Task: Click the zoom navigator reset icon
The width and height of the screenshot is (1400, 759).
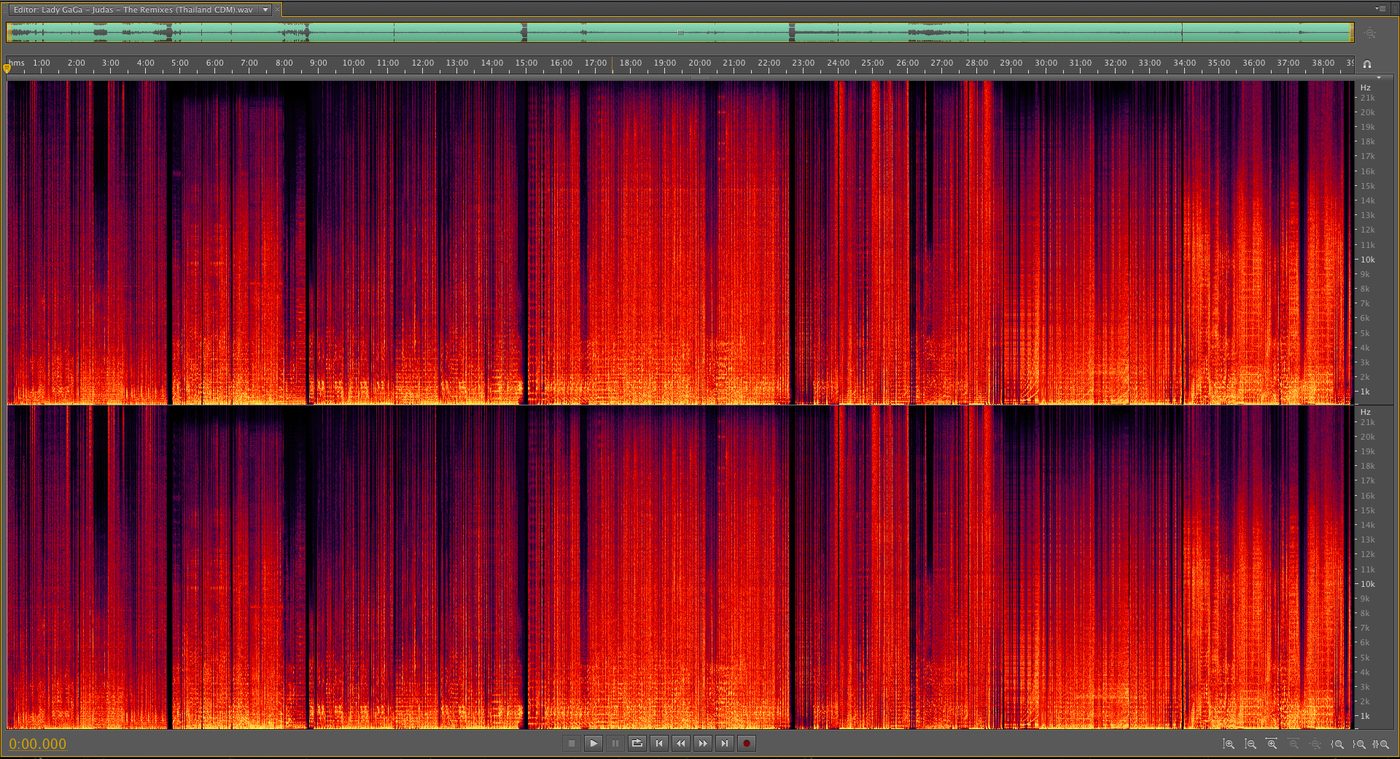Action: (1370, 33)
